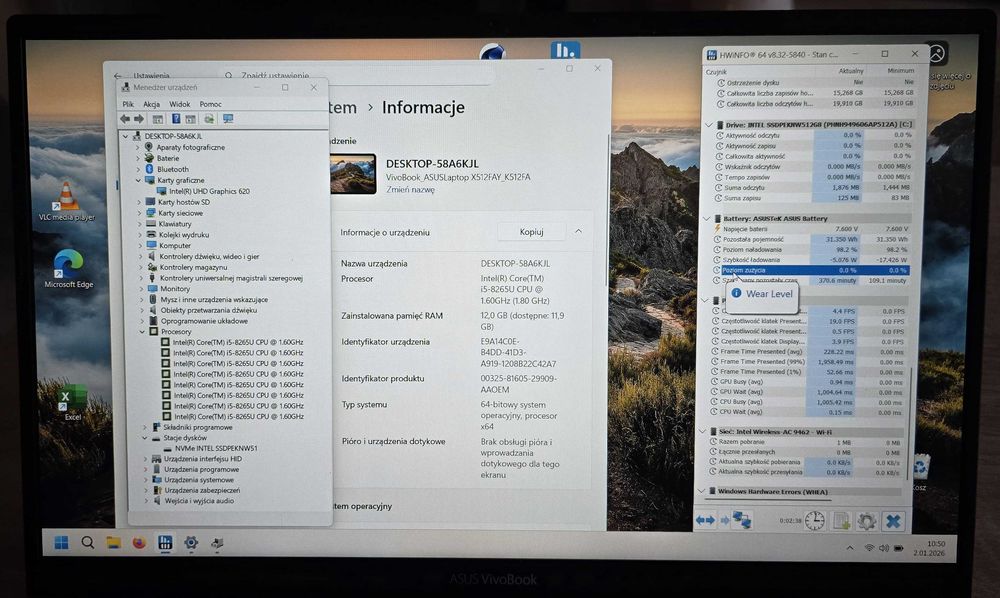The width and height of the screenshot is (1000, 598).
Task: Collapse Battery: ASUSTeK ASUS Battery section in HWiNFO
Action: coord(707,218)
